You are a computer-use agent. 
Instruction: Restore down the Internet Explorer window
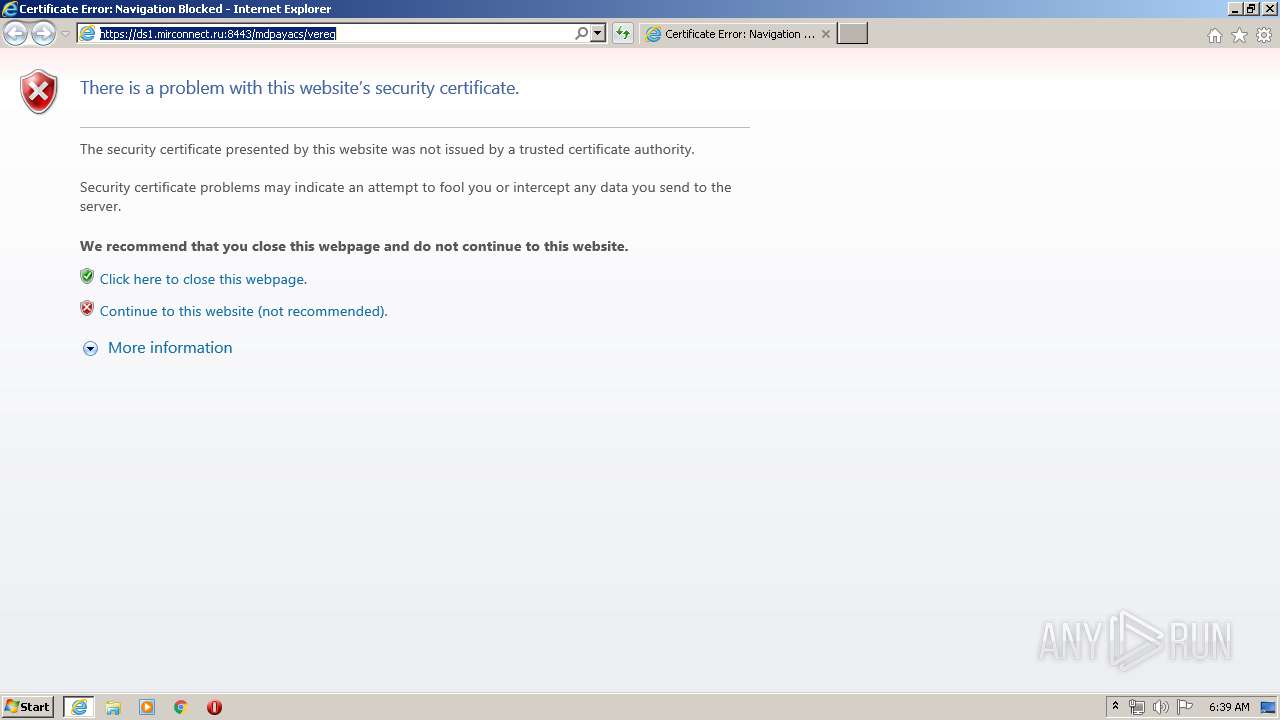pos(1252,9)
